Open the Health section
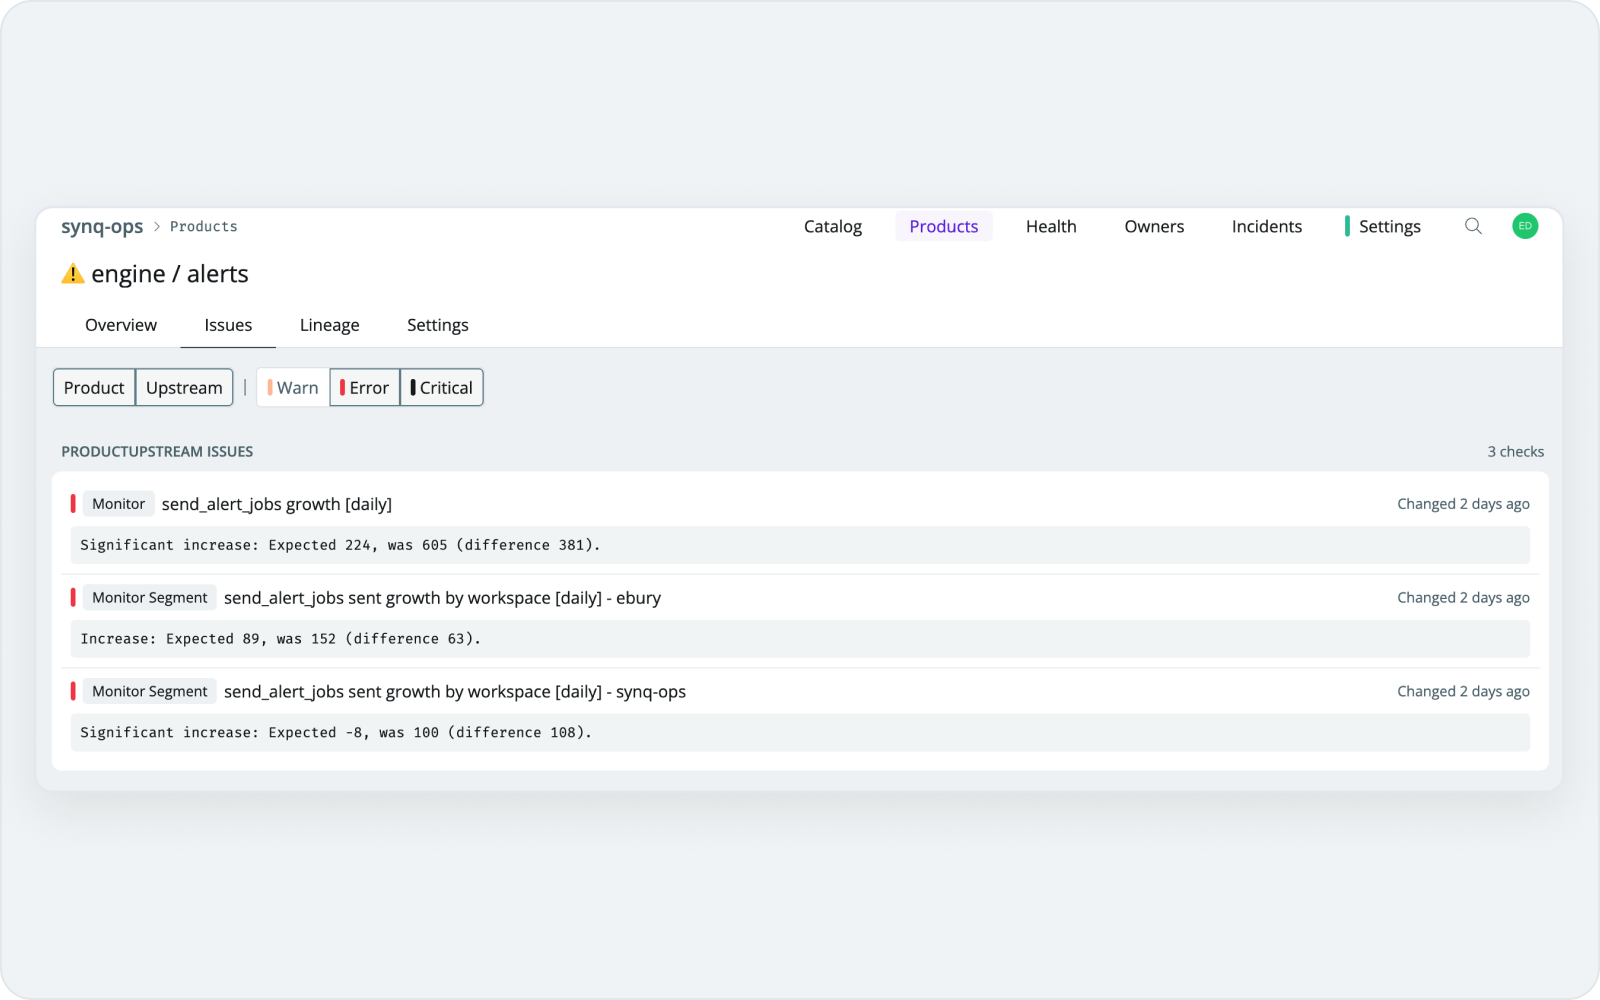Image resolution: width=1600 pixels, height=1000 pixels. click(x=1050, y=226)
